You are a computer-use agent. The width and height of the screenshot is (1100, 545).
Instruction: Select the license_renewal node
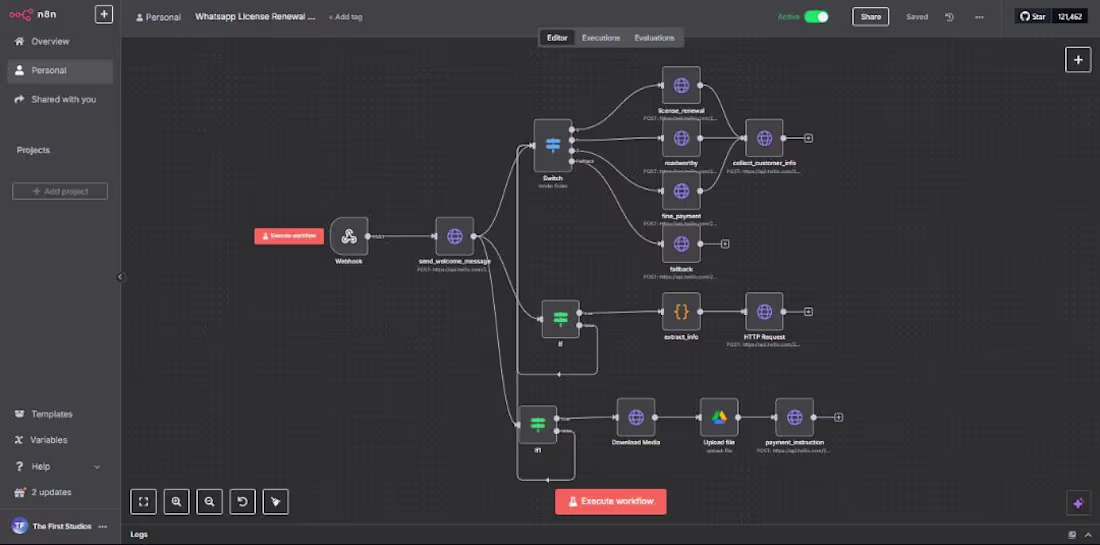coord(681,86)
